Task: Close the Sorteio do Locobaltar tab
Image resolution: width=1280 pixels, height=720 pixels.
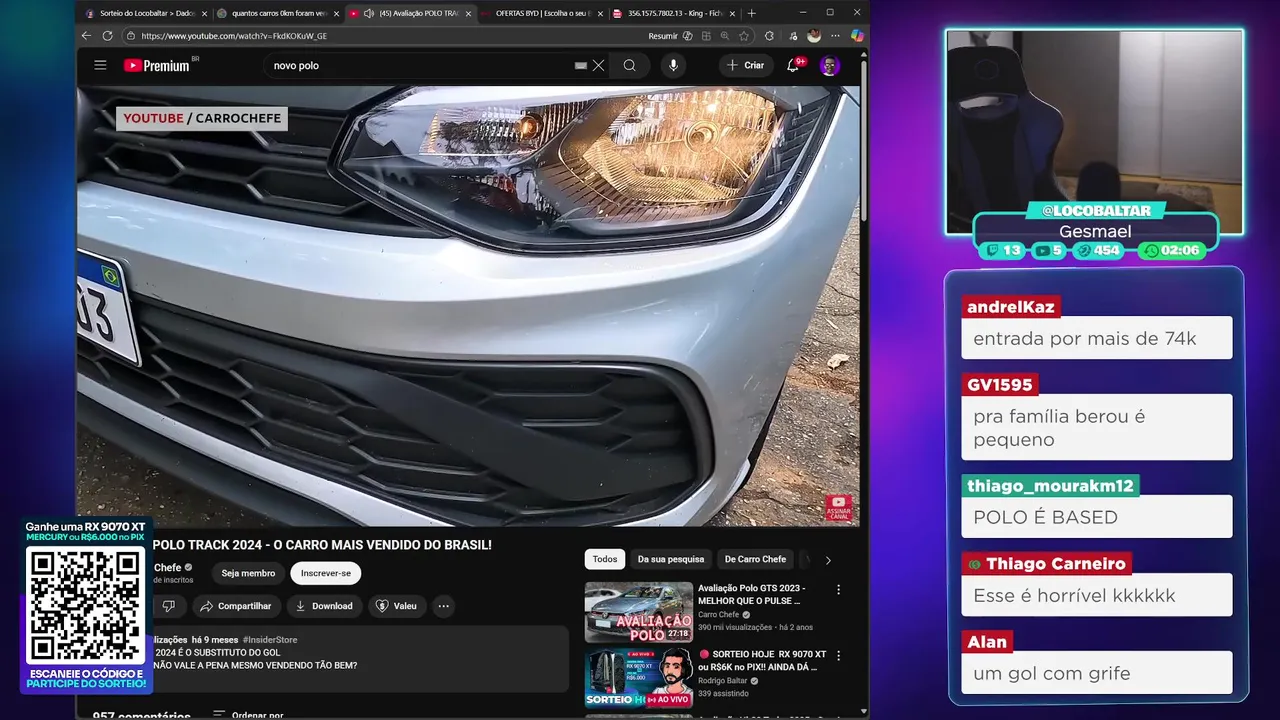Action: click(205, 13)
